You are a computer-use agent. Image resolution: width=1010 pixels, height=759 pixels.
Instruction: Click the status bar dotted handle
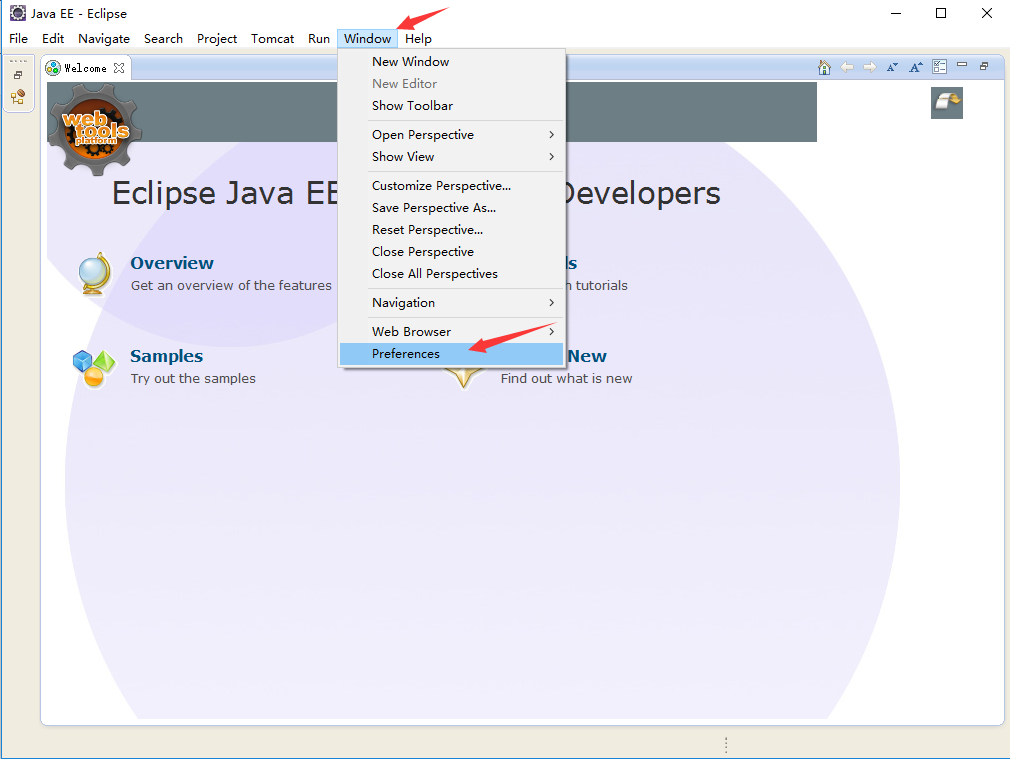(726, 745)
